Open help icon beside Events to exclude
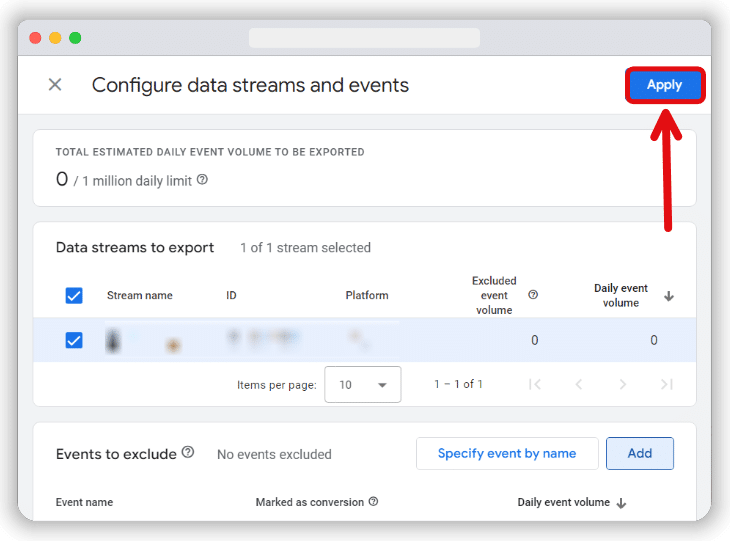The width and height of the screenshot is (730, 541). tap(188, 452)
